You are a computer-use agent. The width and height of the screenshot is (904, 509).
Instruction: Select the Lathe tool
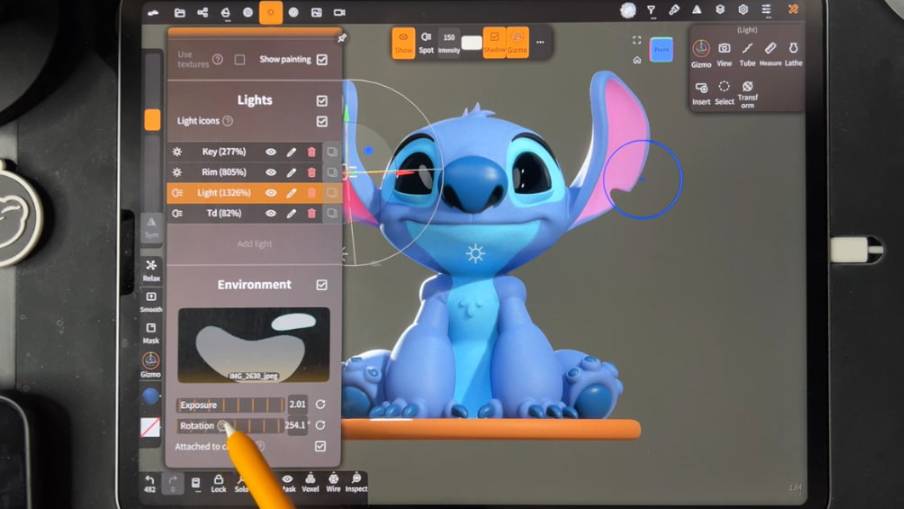coord(793,54)
